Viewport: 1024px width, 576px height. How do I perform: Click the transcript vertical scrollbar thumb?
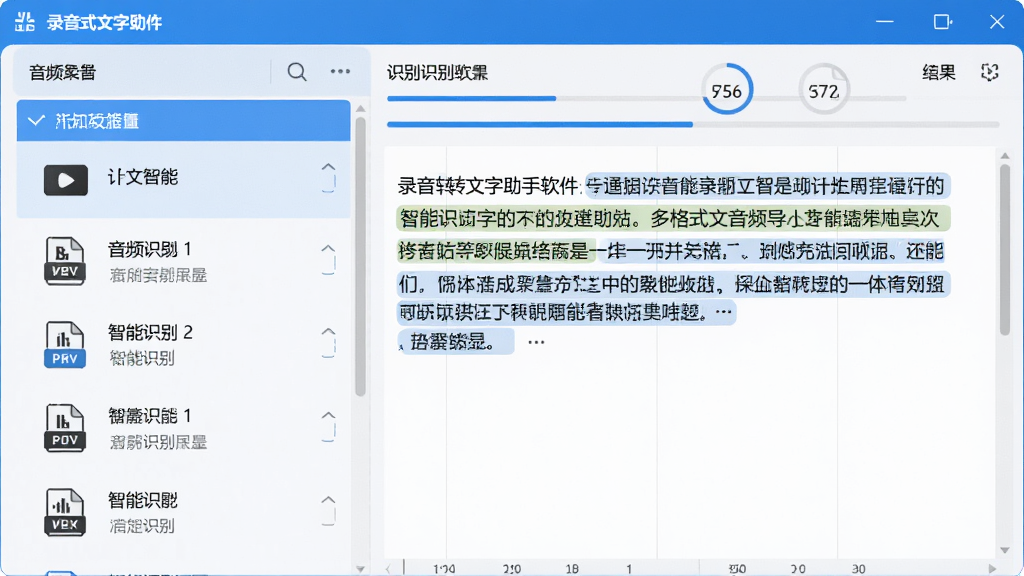click(x=1004, y=249)
